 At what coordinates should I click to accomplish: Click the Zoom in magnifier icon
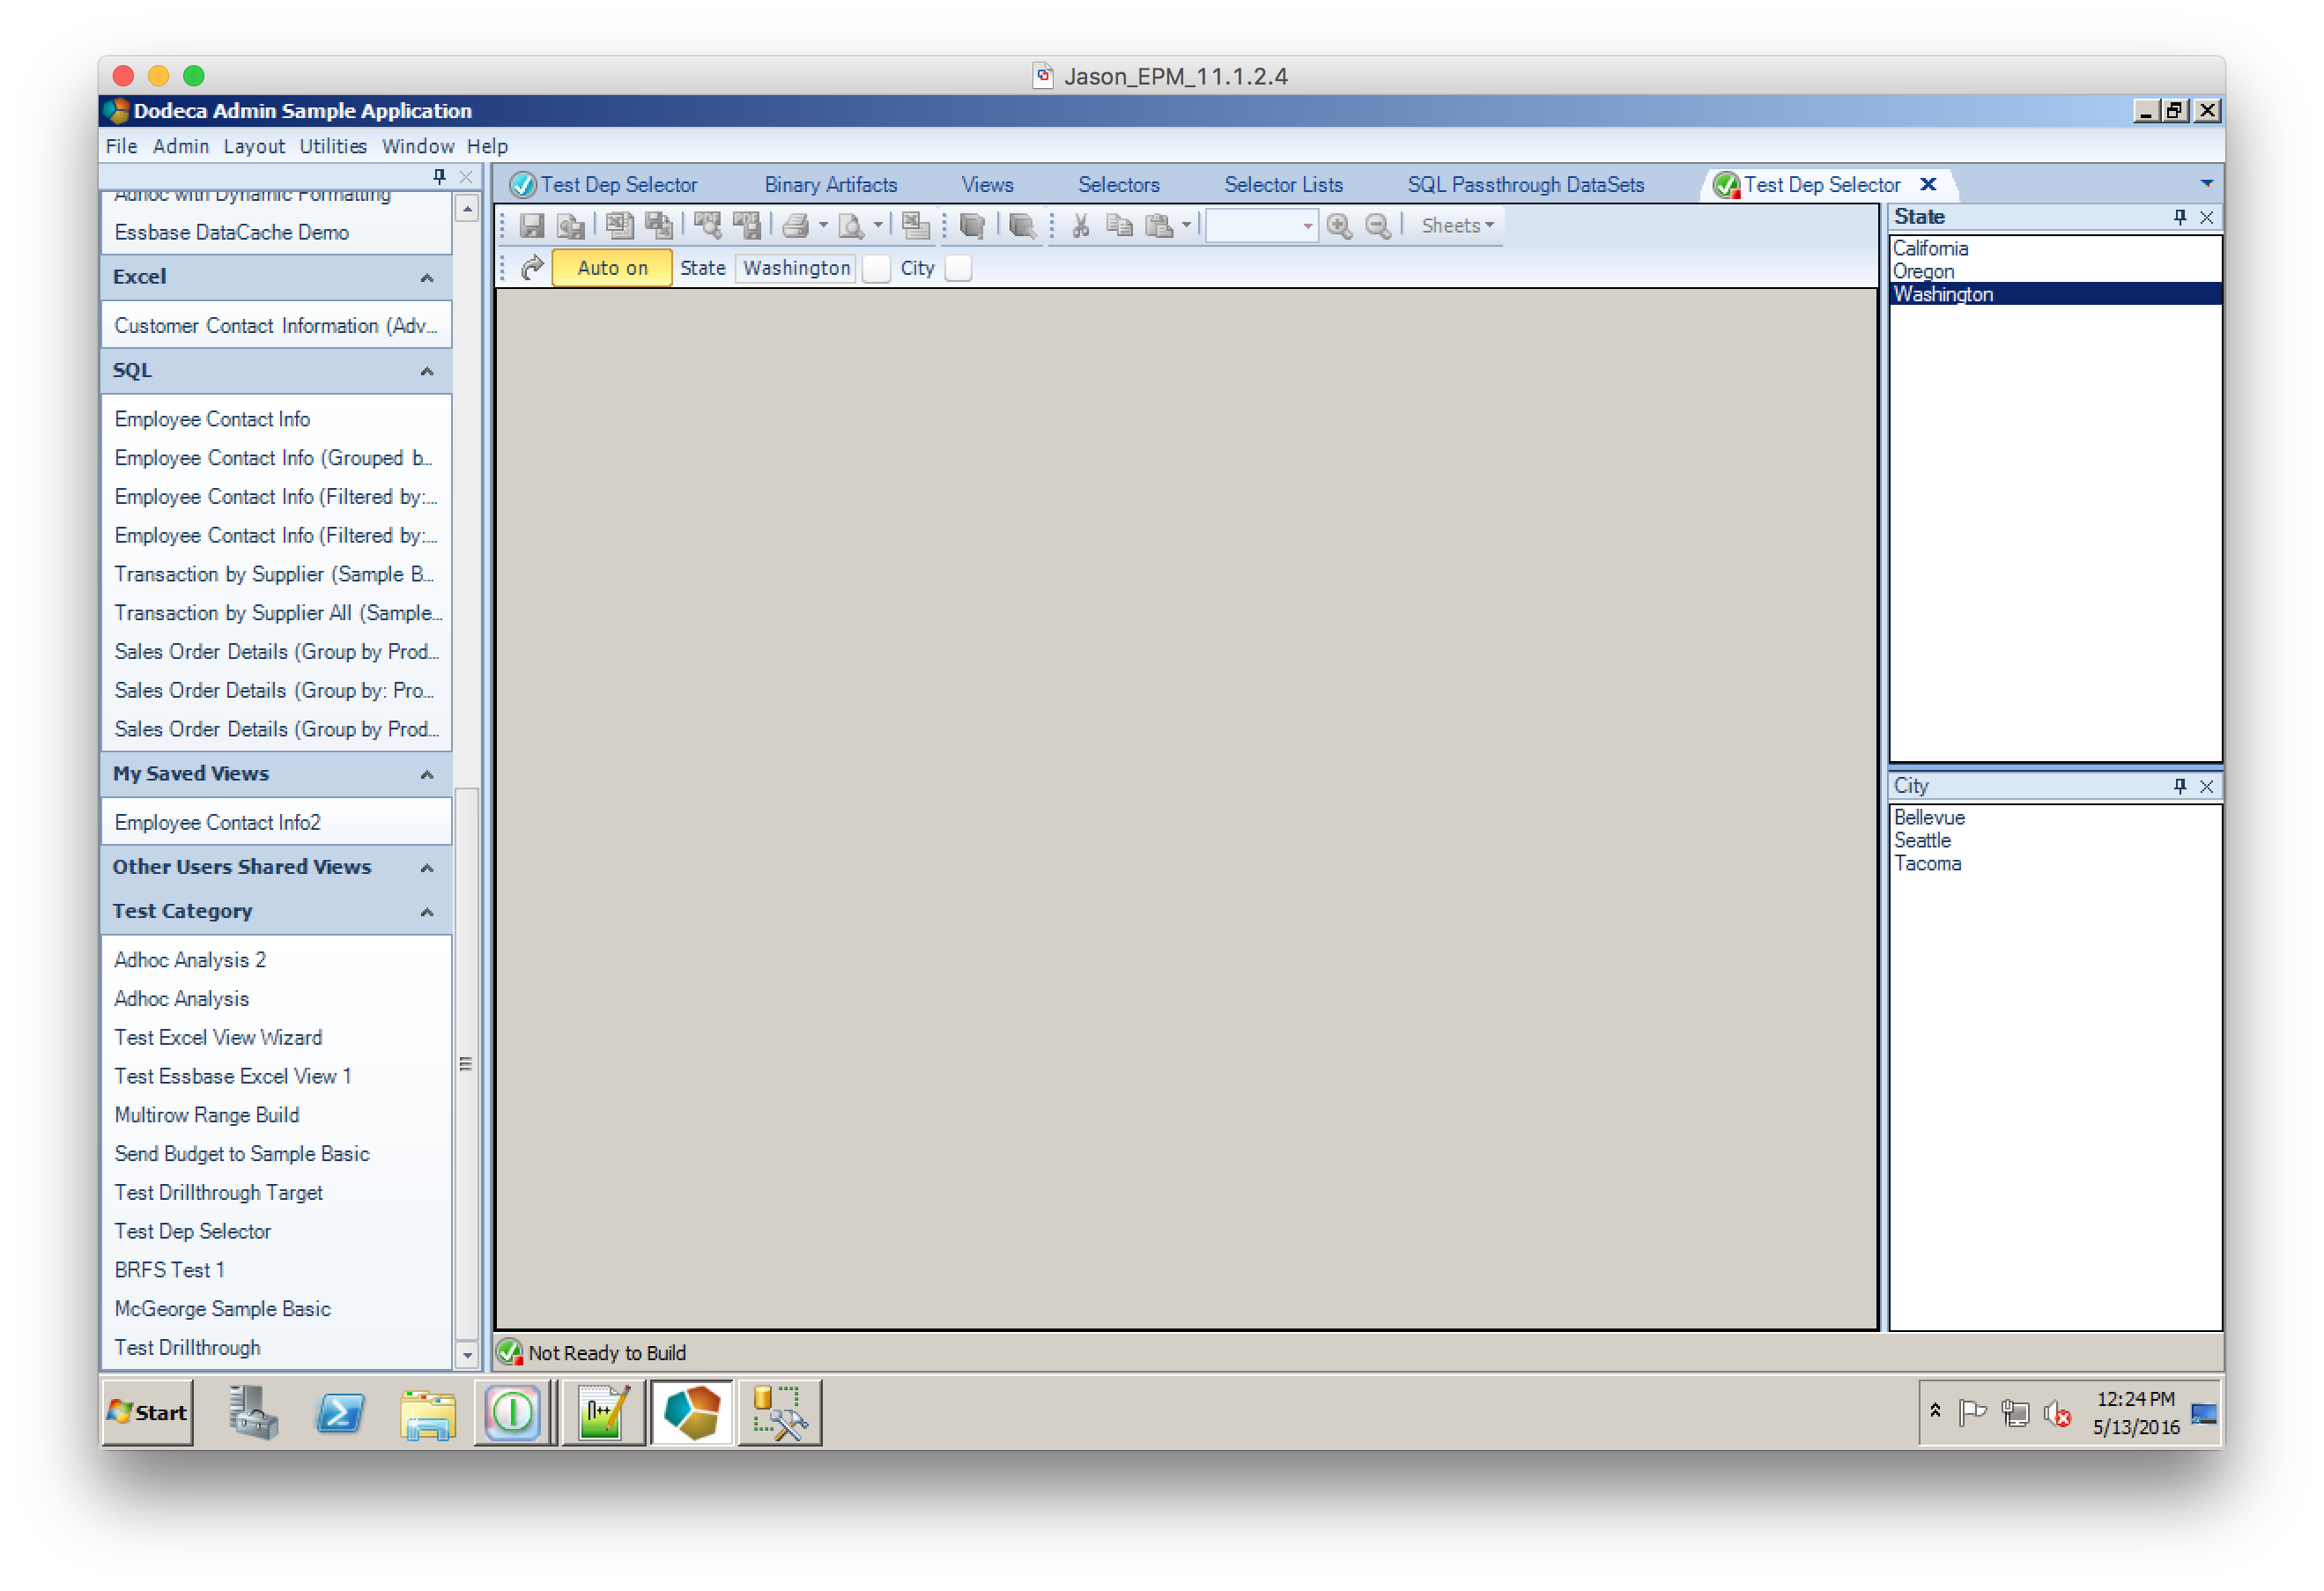1339,226
